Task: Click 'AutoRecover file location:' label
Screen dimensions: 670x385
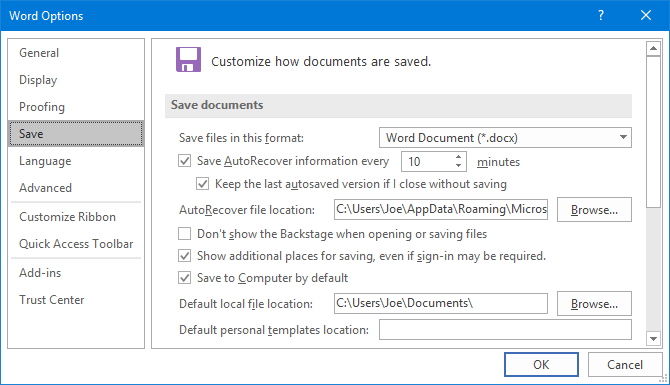Action: pos(247,210)
